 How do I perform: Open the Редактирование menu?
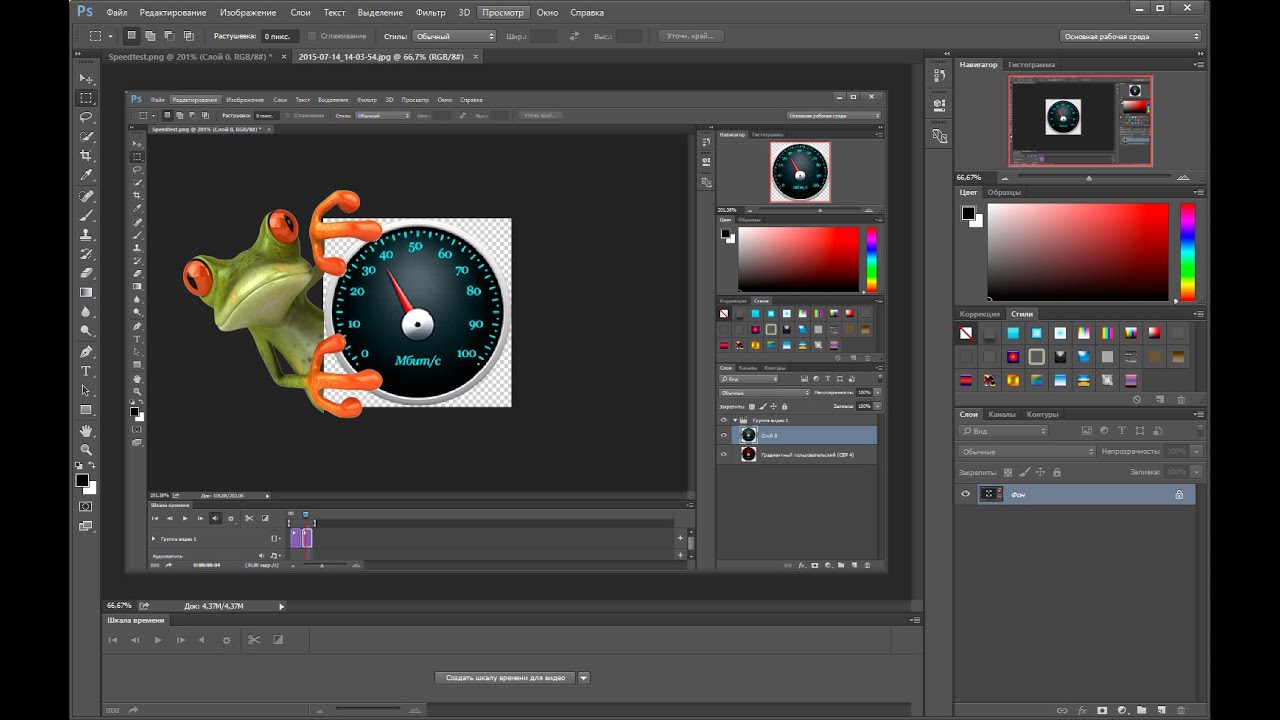(x=173, y=13)
